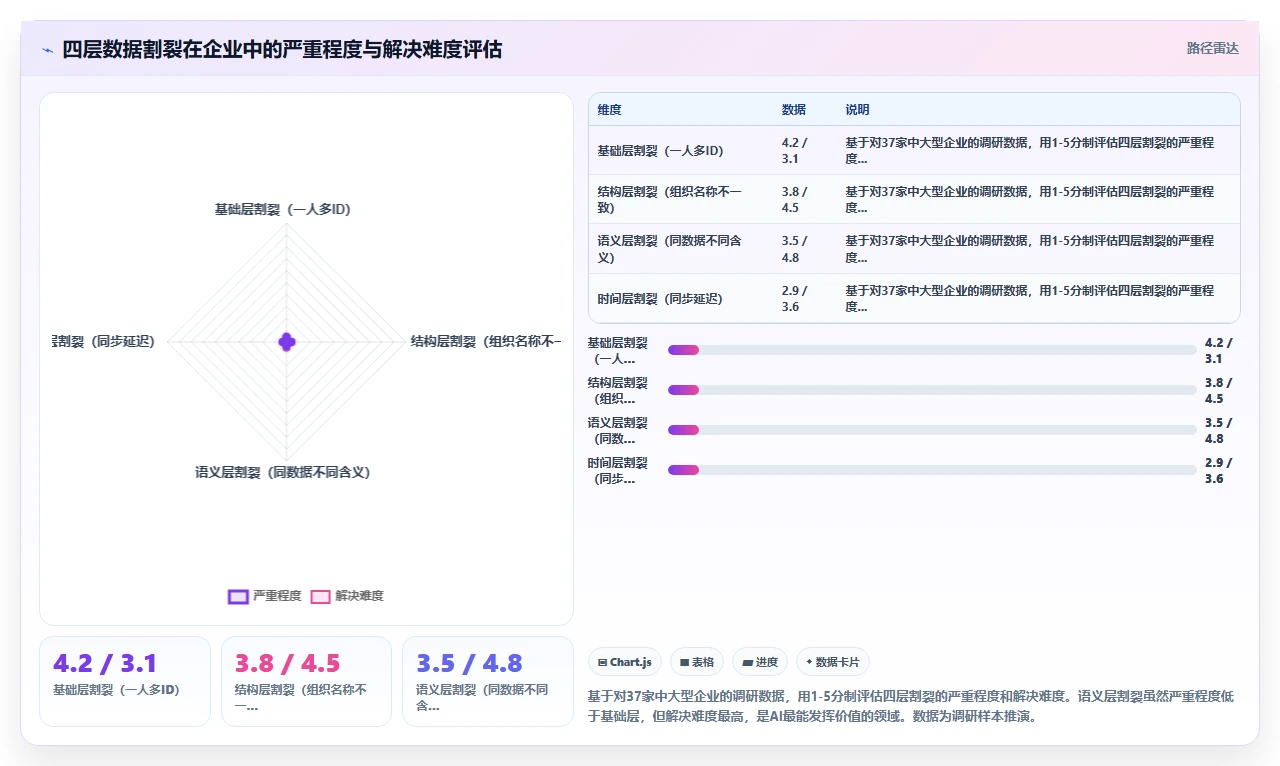1280x766 pixels.
Task: Click radar axis label 基础层割裂（一人多ID）
Action: pos(283,210)
